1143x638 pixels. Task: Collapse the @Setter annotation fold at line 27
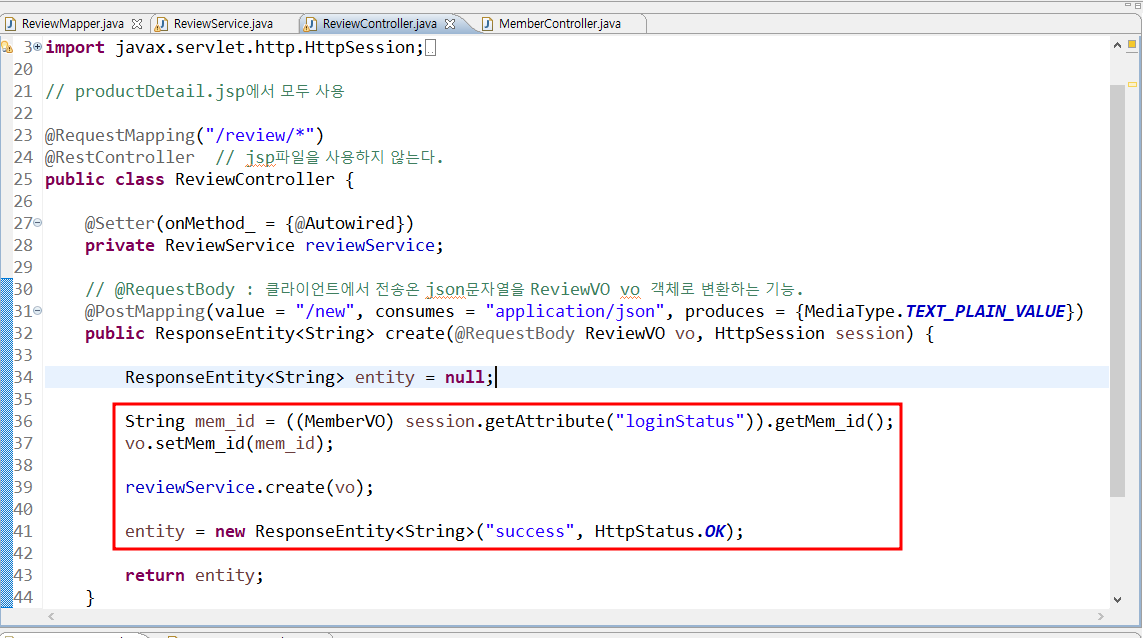coord(37,223)
